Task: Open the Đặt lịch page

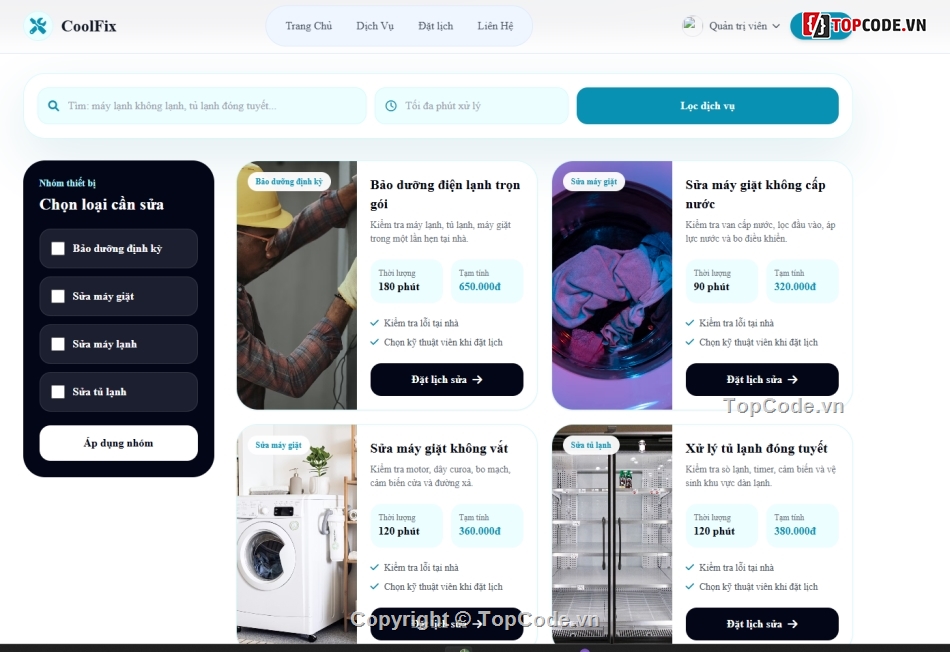Action: pos(436,26)
